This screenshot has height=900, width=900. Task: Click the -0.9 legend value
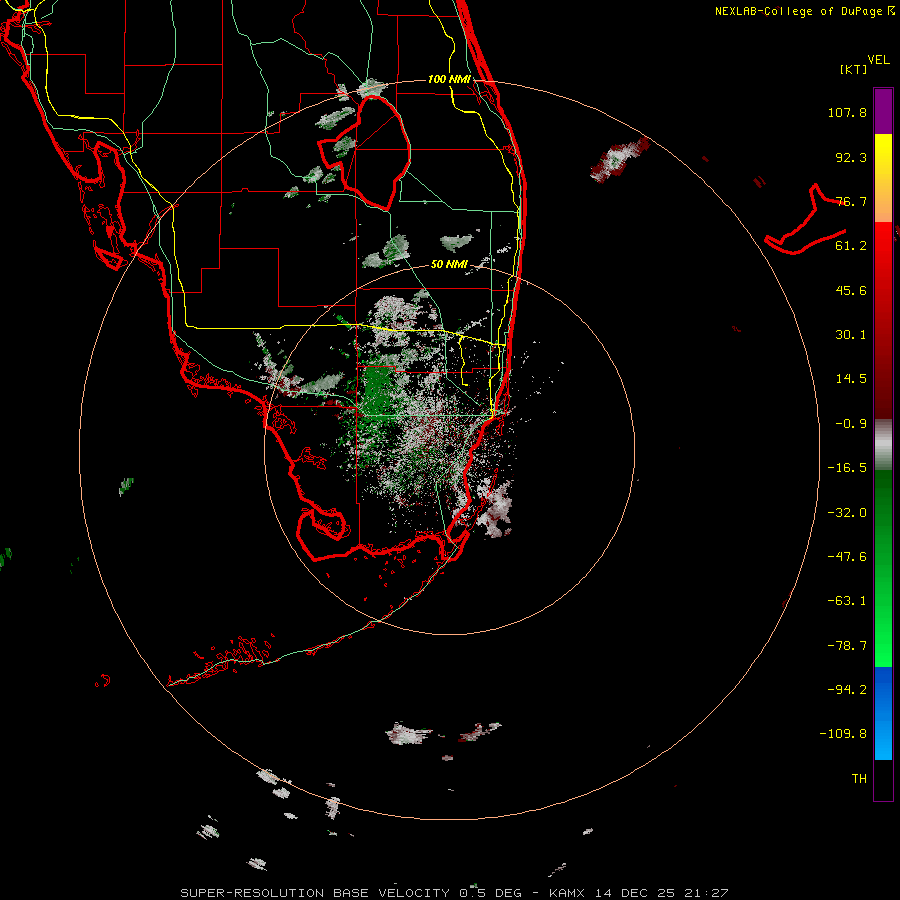(x=851, y=424)
